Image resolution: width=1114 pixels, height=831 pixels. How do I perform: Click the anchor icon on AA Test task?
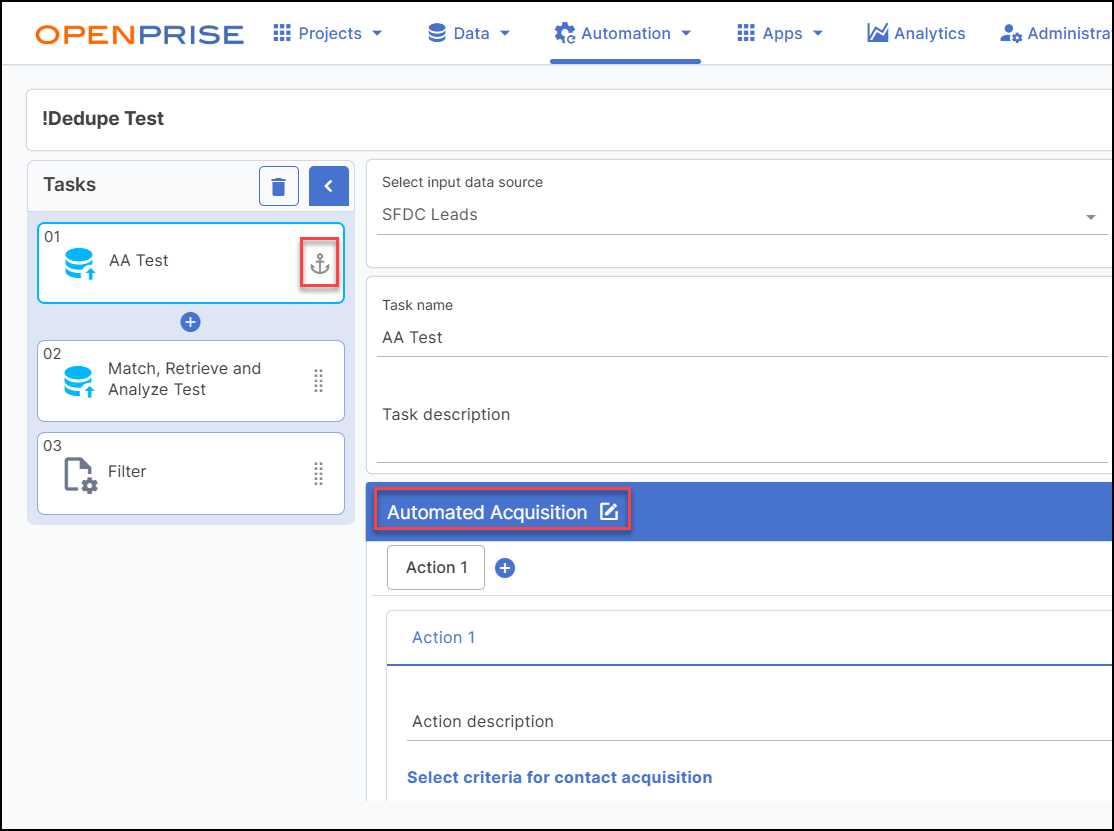pos(319,264)
